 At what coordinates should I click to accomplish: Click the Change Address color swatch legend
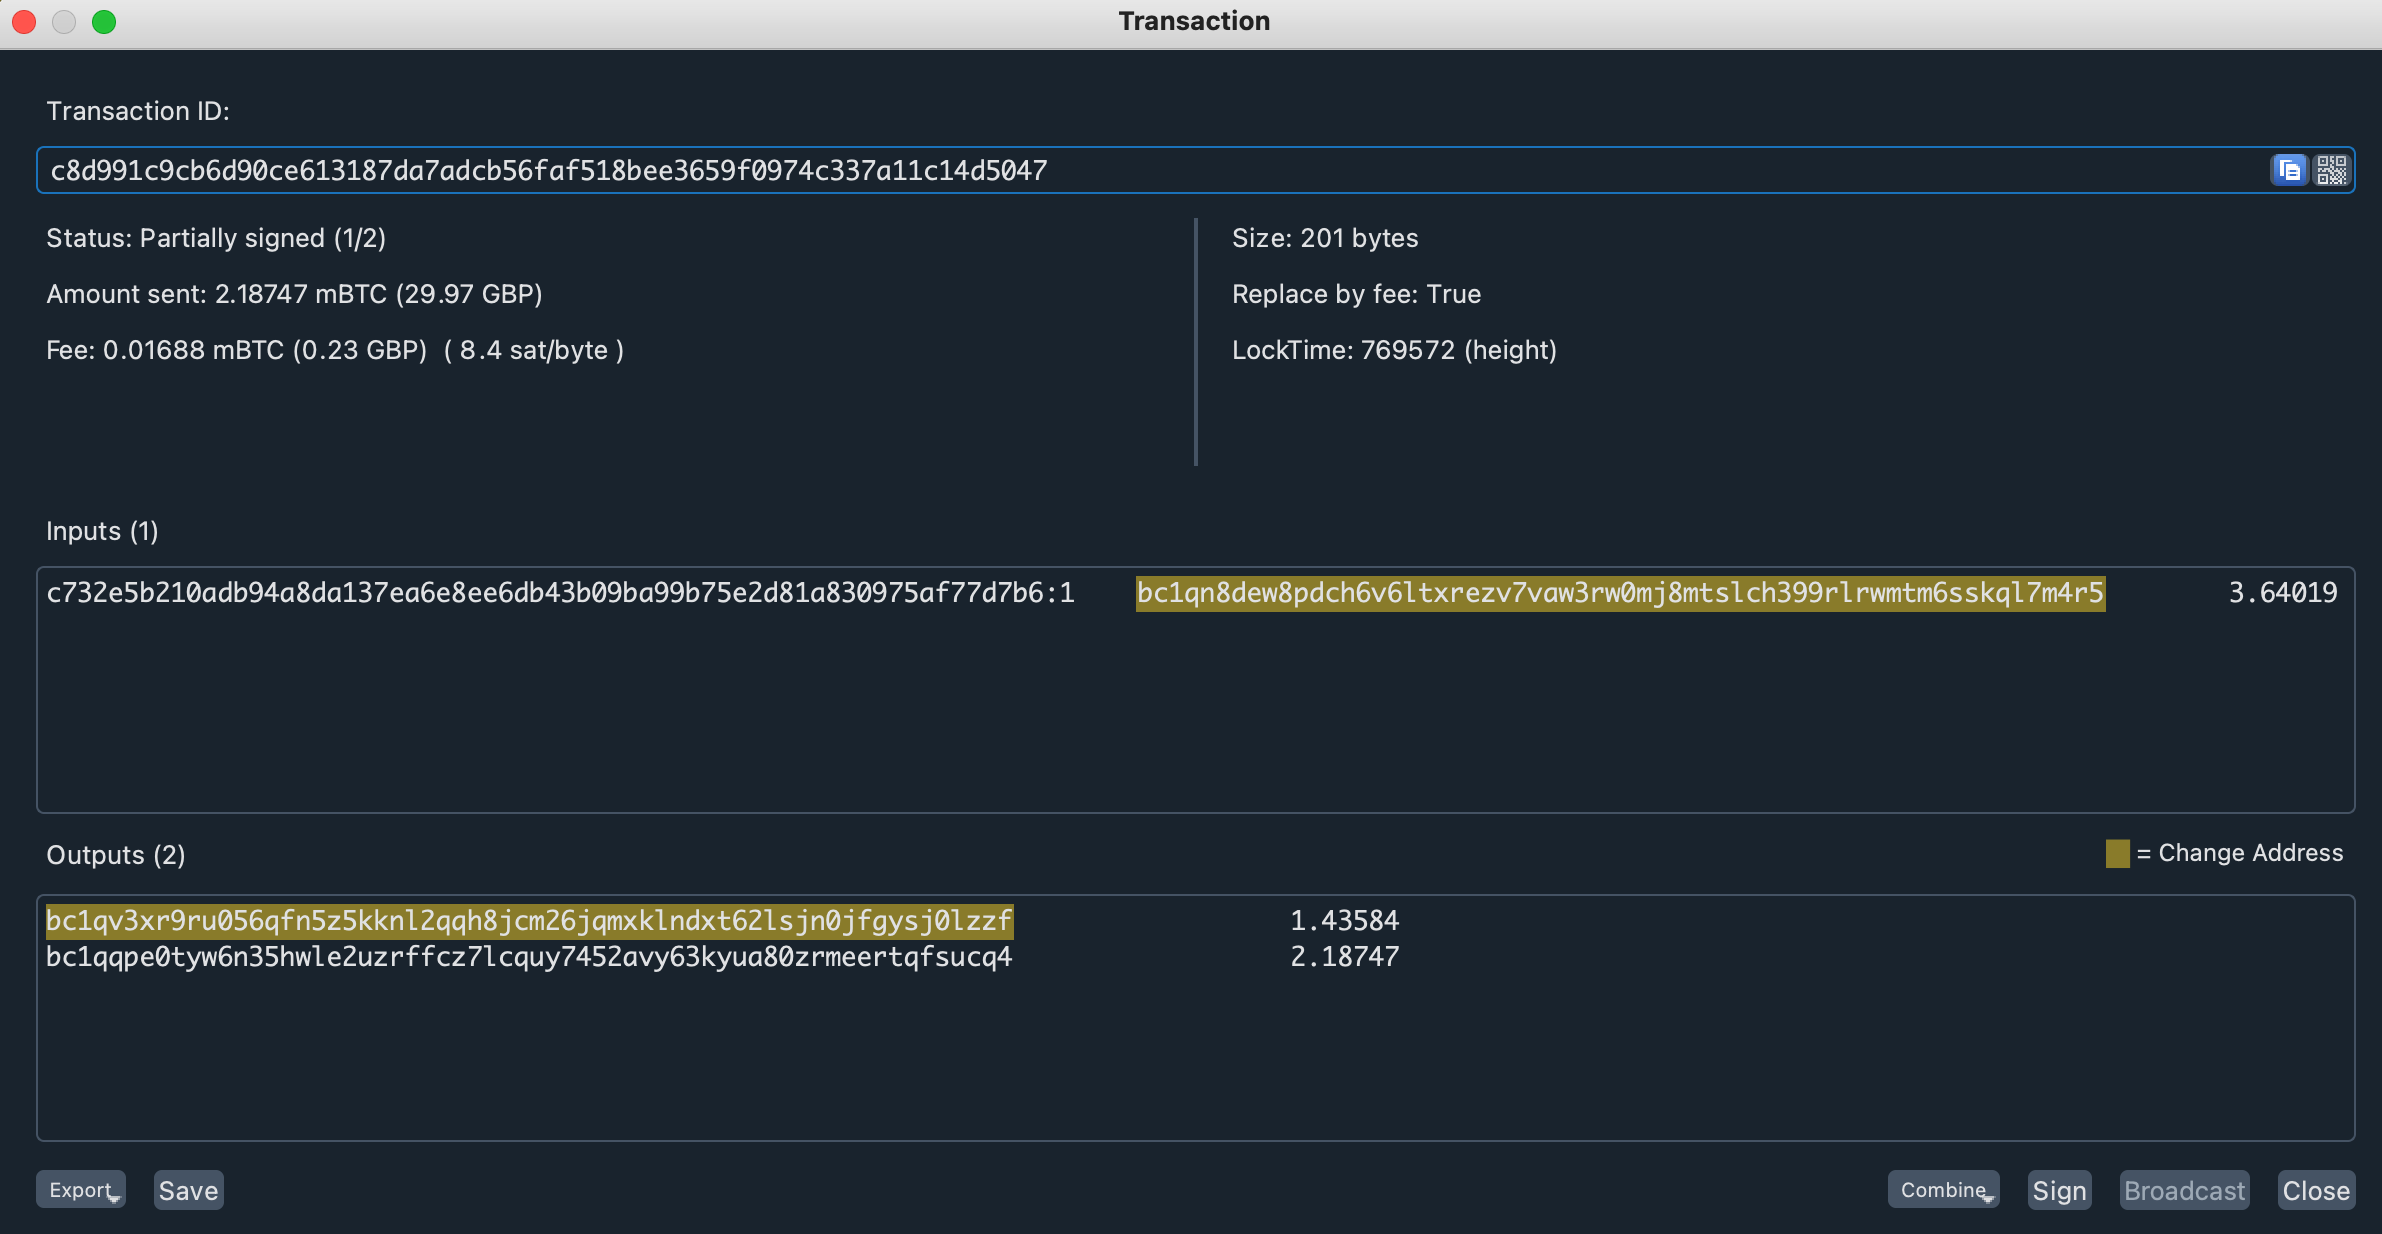coord(2117,853)
